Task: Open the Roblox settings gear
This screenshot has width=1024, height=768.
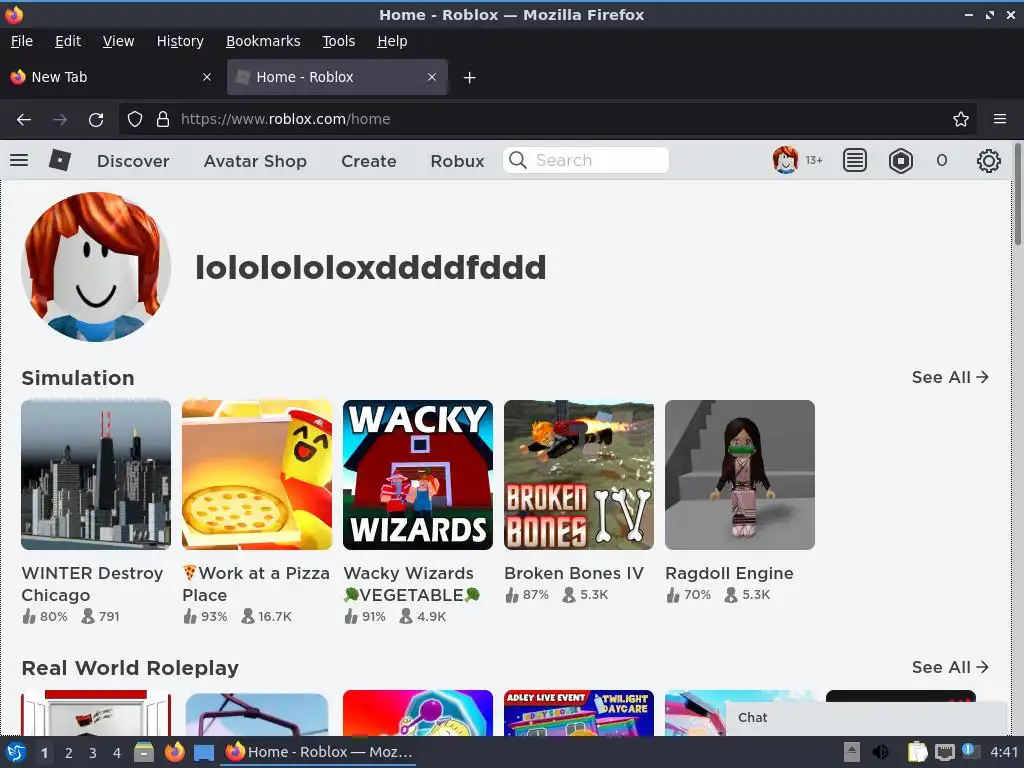Action: click(988, 161)
